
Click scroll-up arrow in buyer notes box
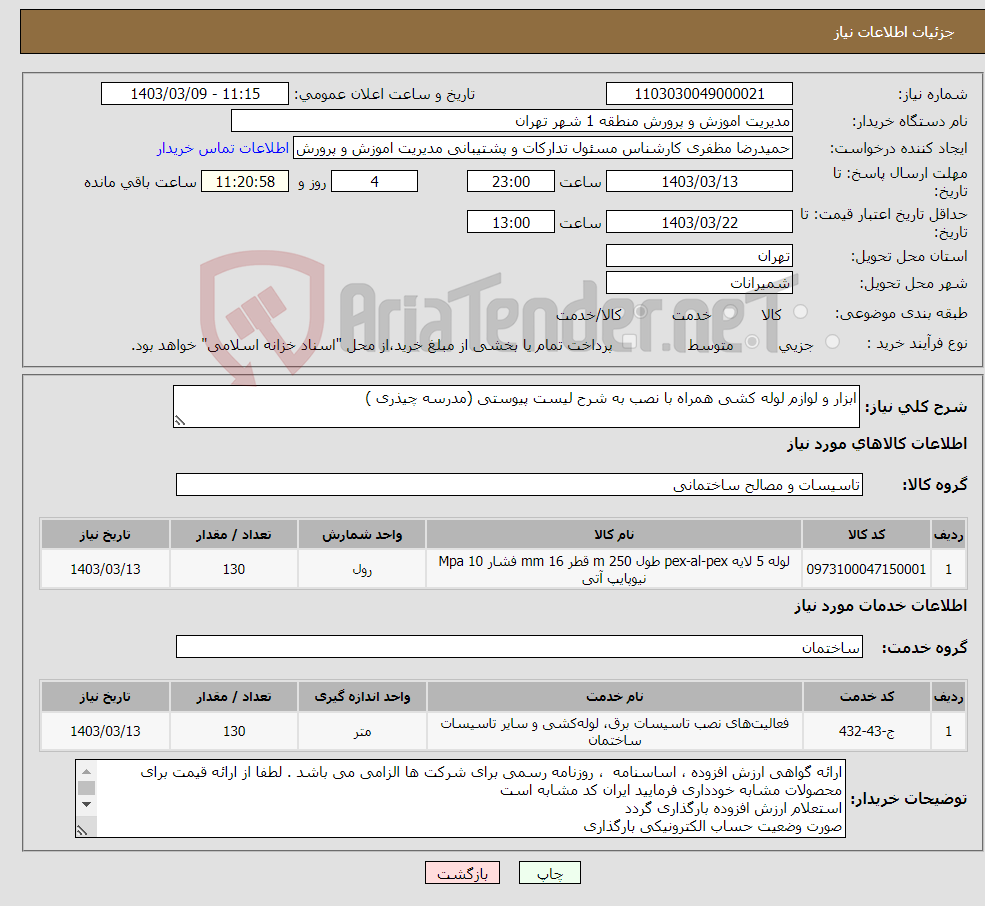tap(87, 771)
